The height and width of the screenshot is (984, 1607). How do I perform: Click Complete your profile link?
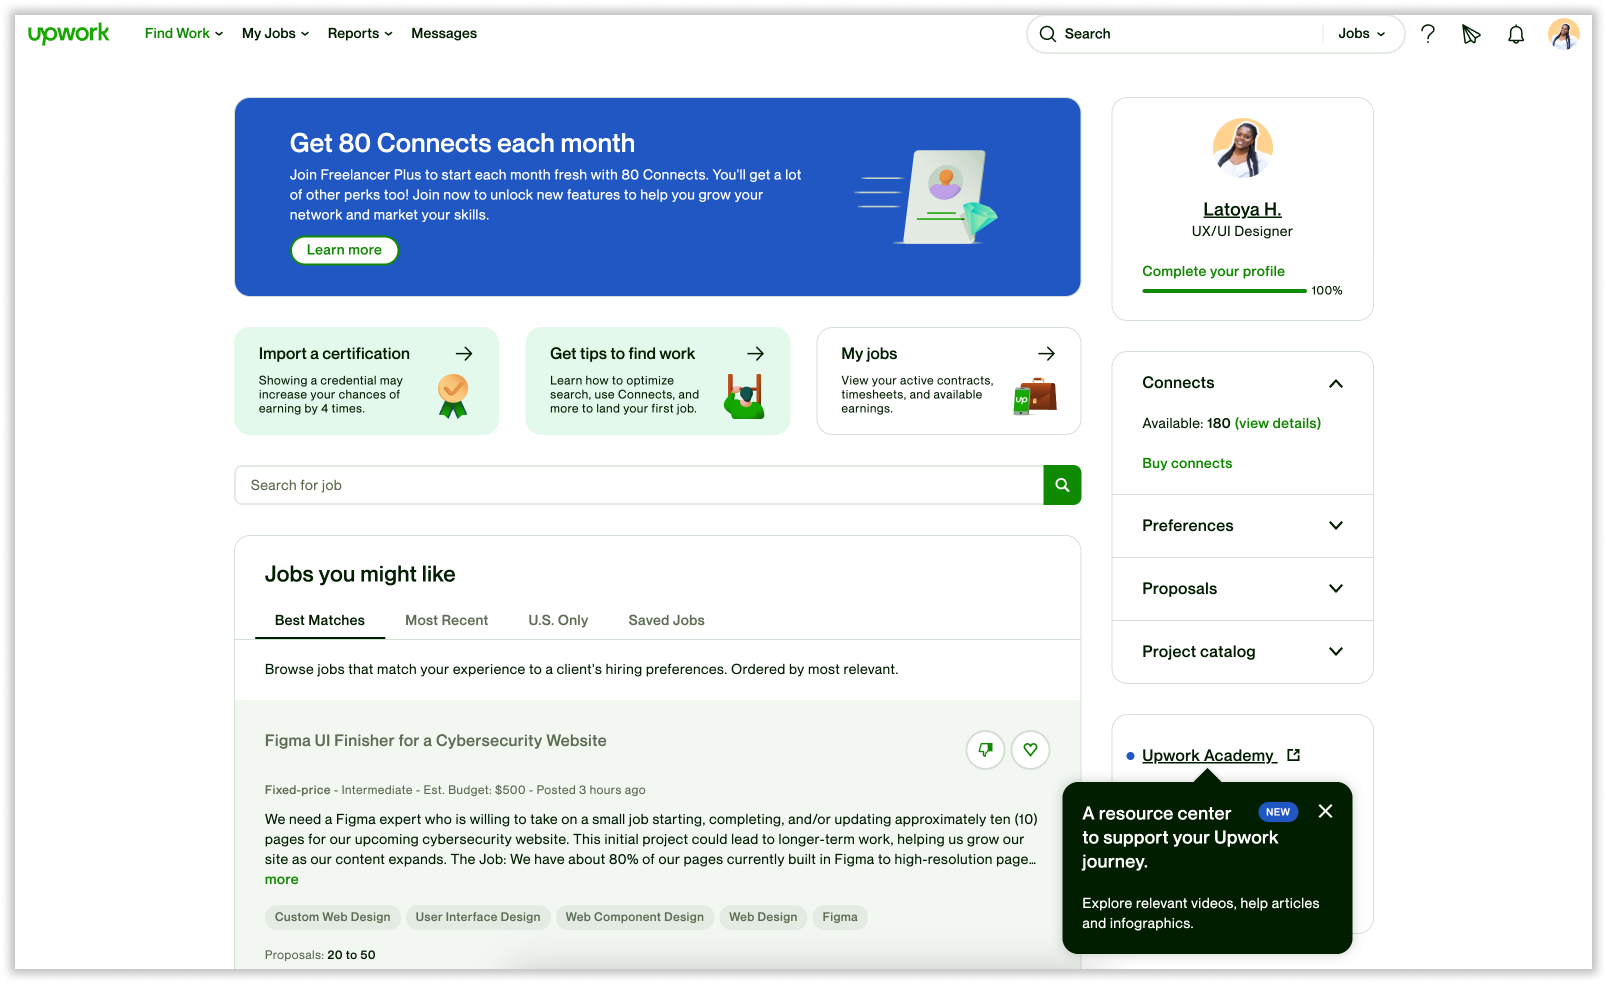coord(1214,271)
